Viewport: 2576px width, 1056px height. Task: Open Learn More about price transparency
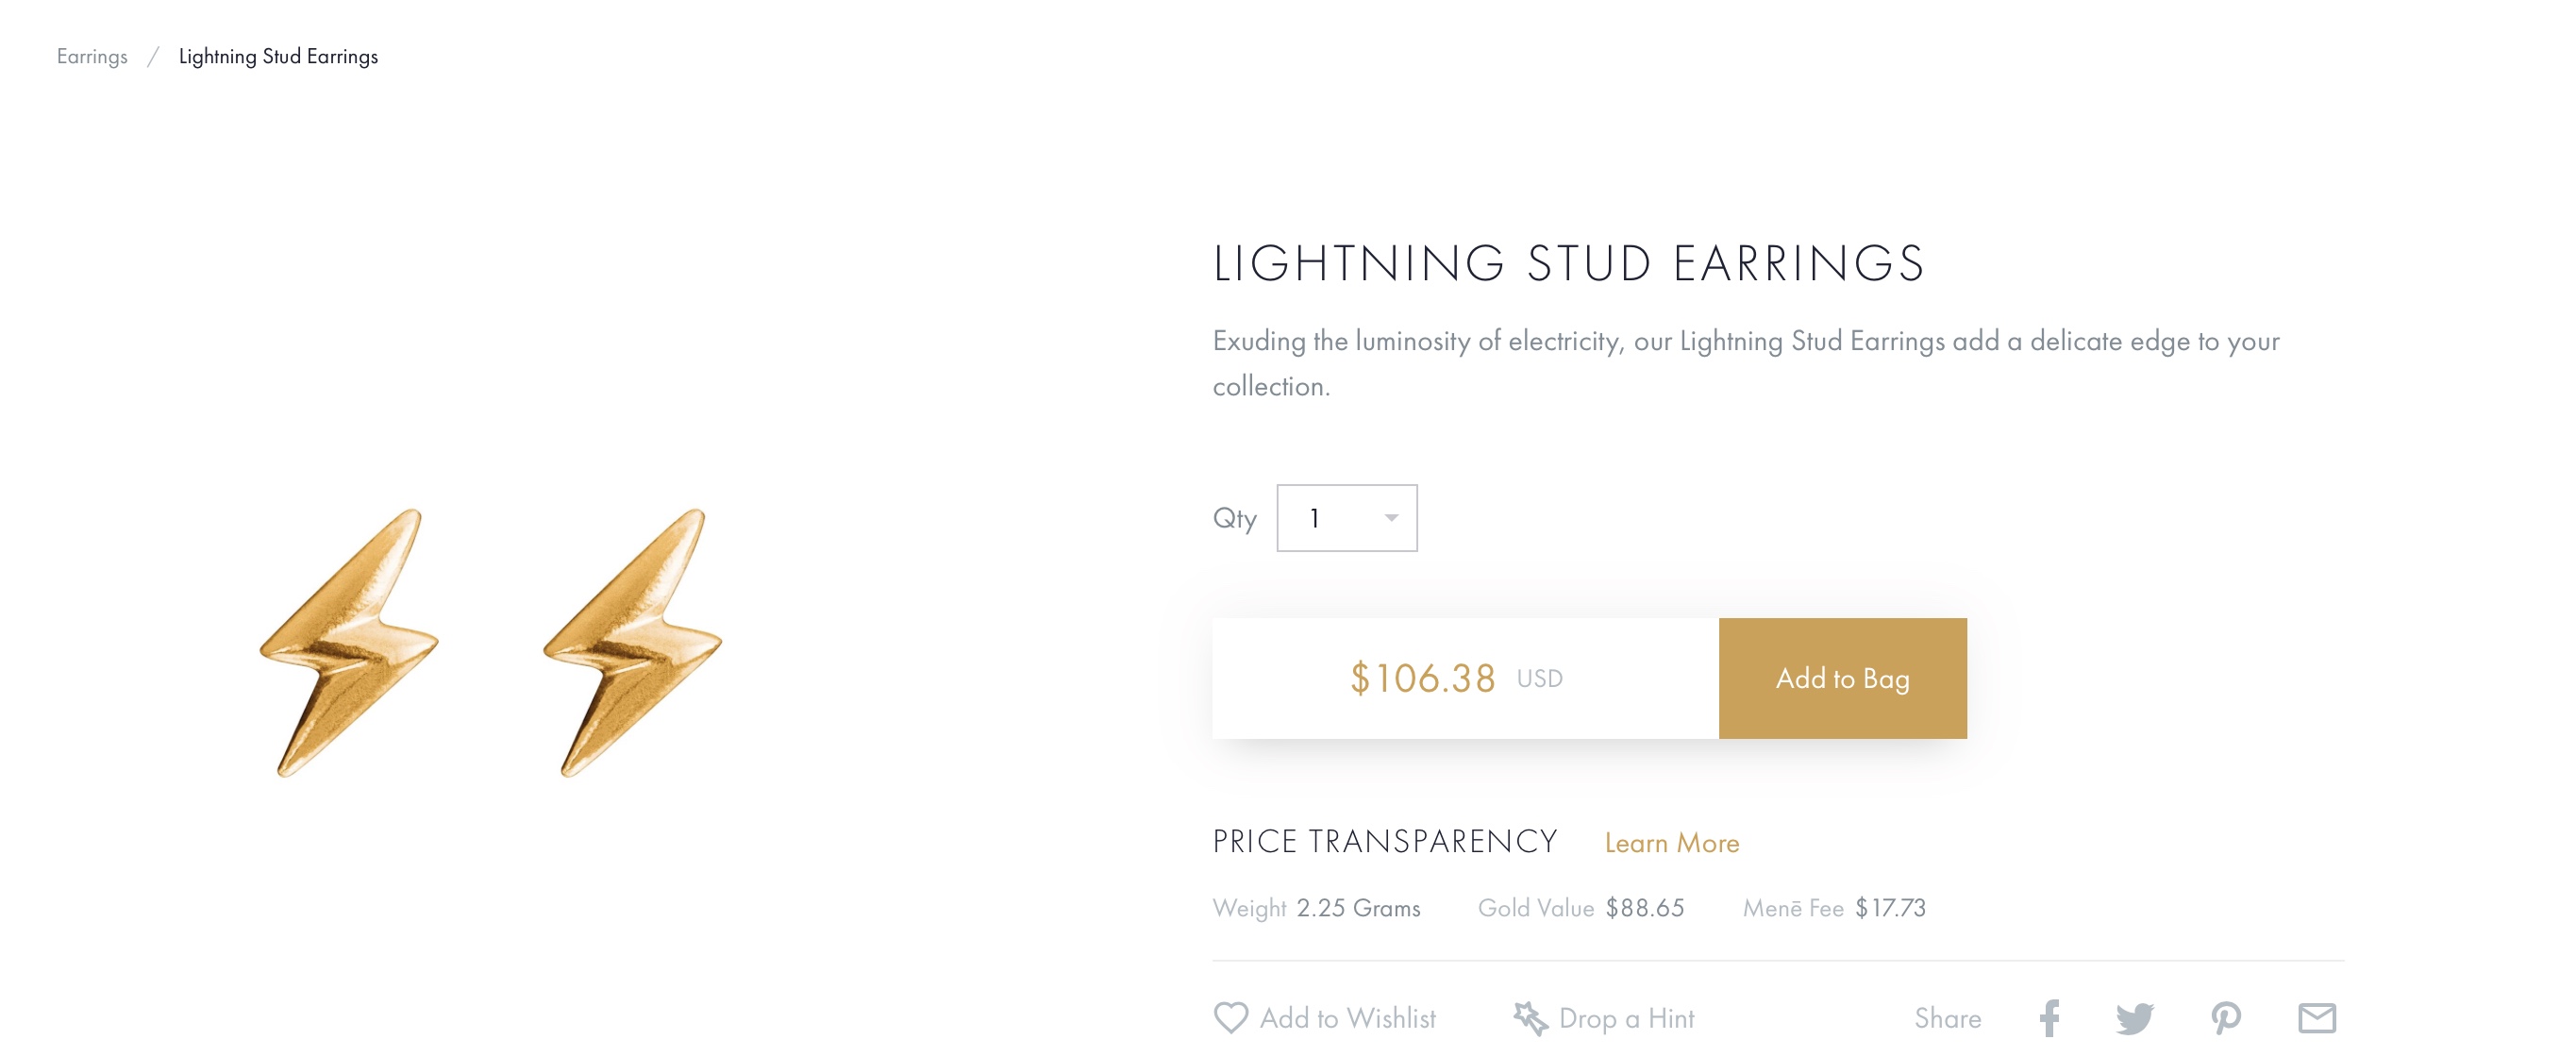point(1671,843)
